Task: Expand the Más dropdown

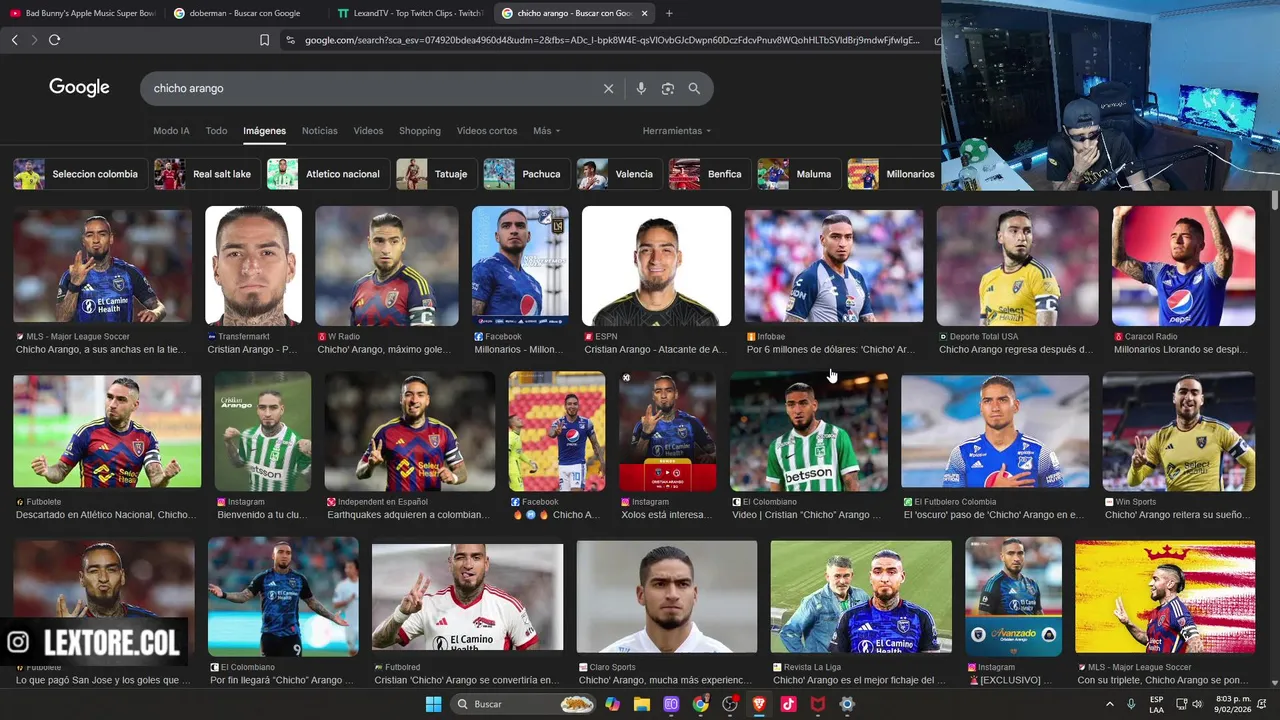Action: click(x=546, y=131)
